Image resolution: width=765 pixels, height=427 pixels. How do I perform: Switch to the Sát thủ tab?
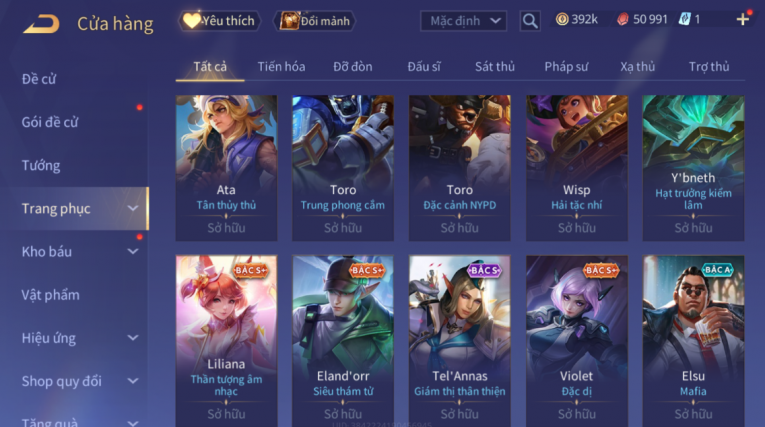pos(495,67)
